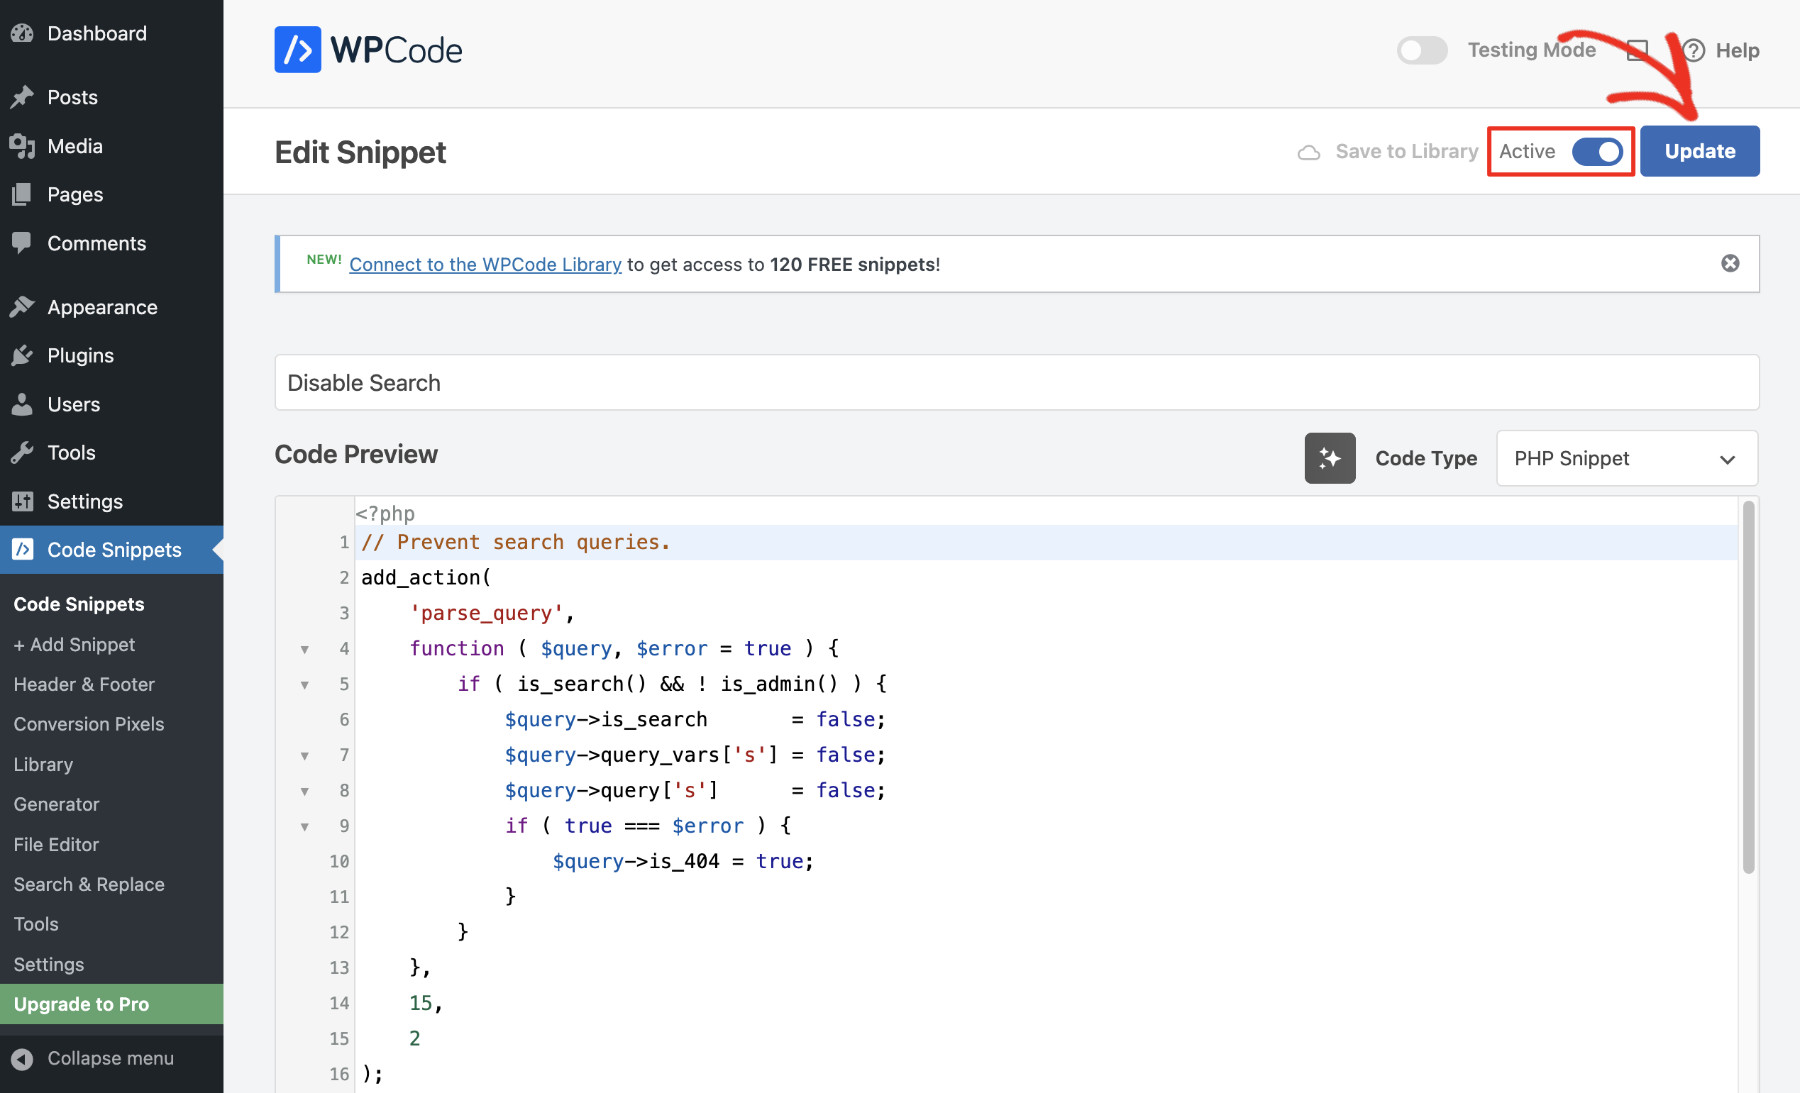Open the Header & Footer submenu item
This screenshot has height=1093, width=1800.
[x=84, y=684]
